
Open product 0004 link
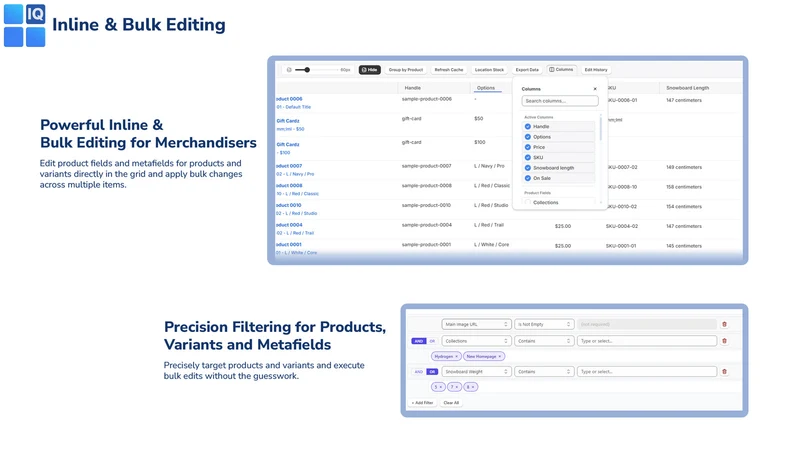pos(289,225)
